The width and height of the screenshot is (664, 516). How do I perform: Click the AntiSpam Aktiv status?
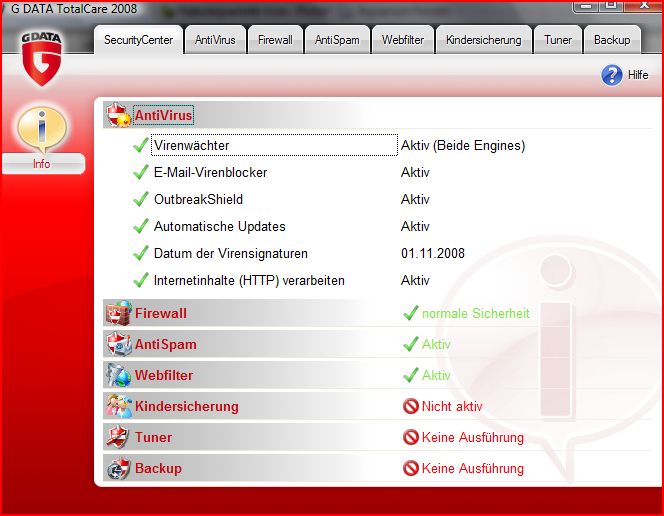436,344
